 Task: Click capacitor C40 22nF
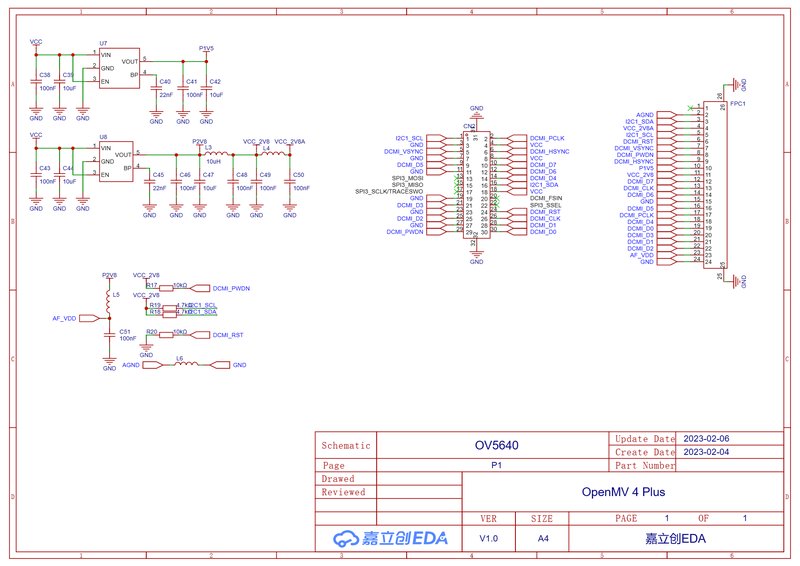pyautogui.click(x=156, y=88)
